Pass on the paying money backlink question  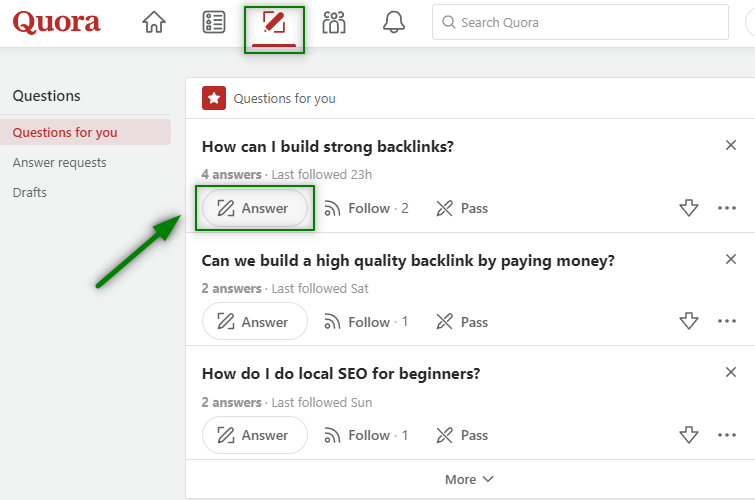click(x=462, y=322)
